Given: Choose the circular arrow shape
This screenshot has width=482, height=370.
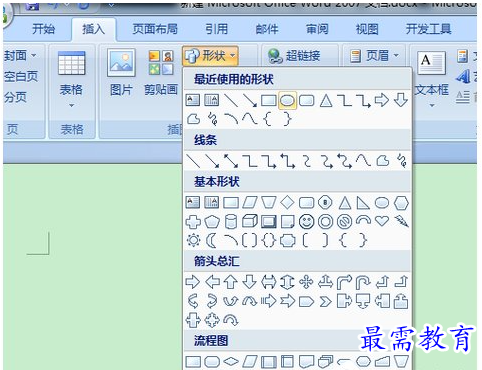Looking at the screenshot, I should point(231,321).
